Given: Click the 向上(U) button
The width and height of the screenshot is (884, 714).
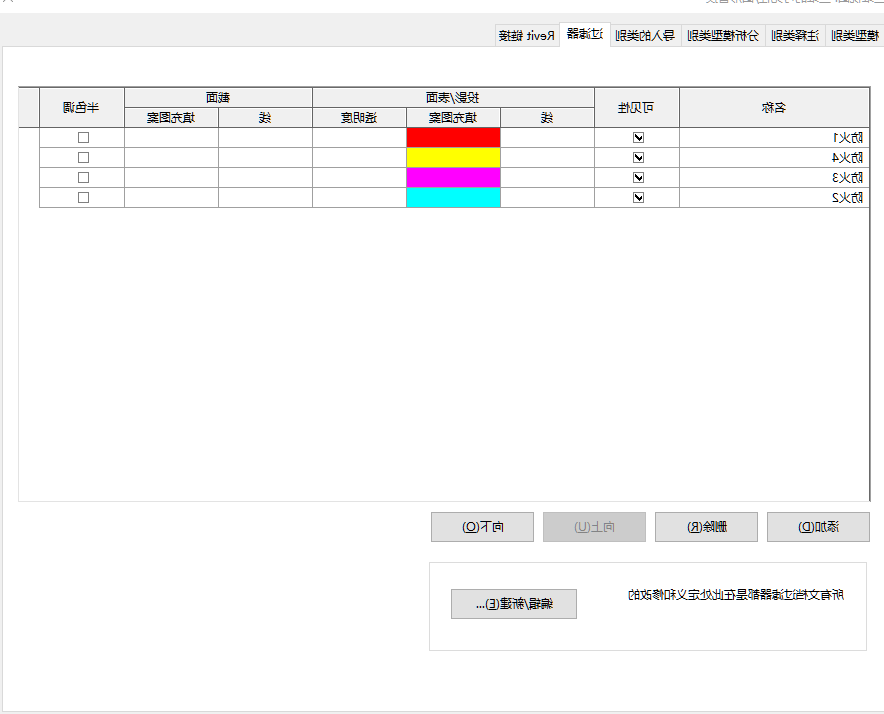Looking at the screenshot, I should pyautogui.click(x=594, y=527).
